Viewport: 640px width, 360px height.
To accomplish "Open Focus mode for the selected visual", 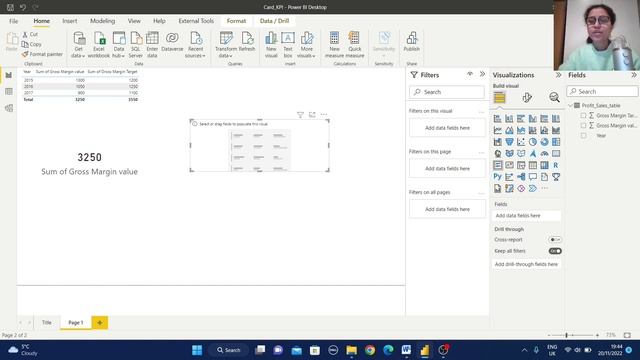I will point(312,115).
